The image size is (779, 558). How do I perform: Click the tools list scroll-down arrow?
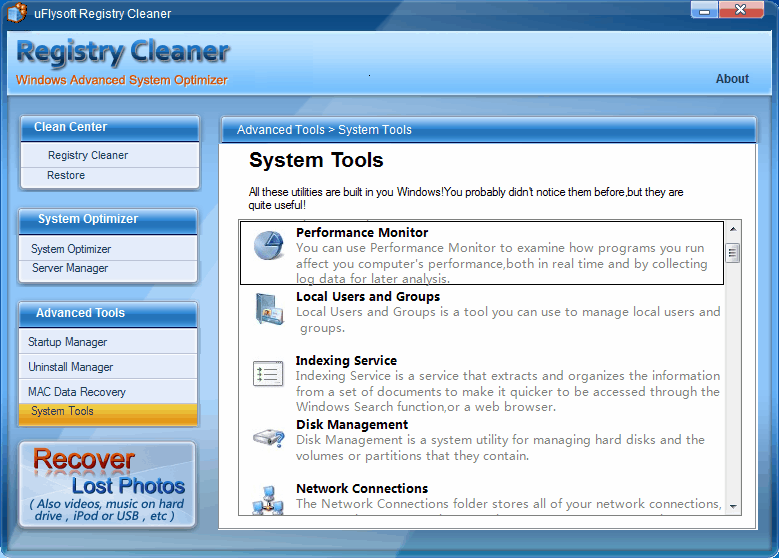tap(733, 507)
